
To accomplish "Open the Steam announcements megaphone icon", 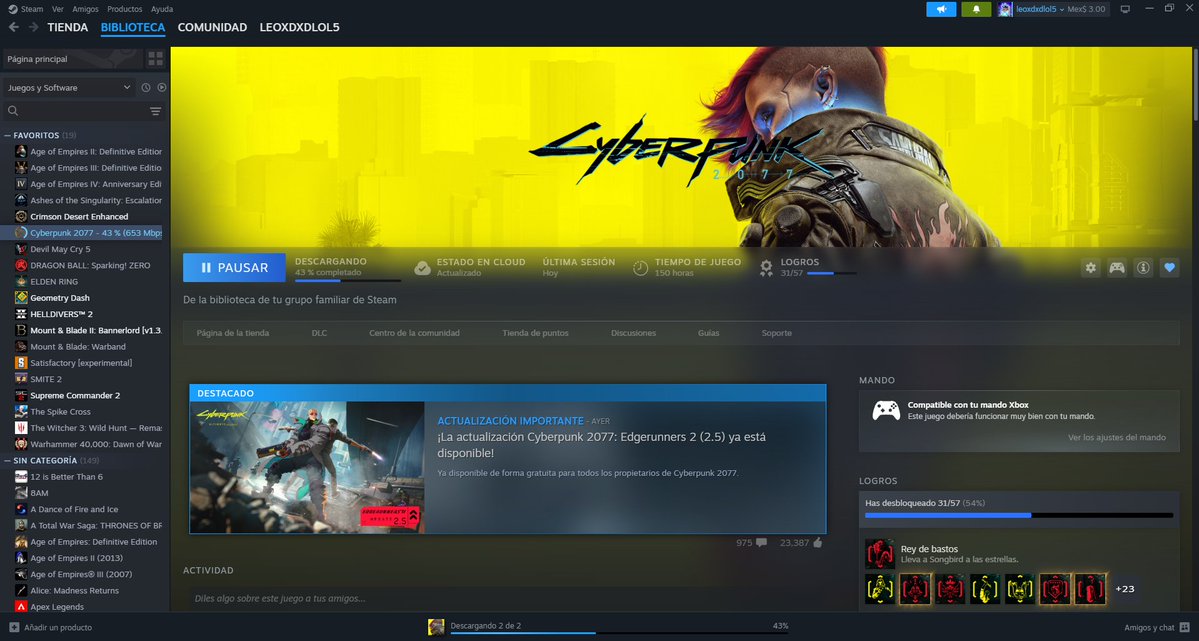I will pos(941,9).
